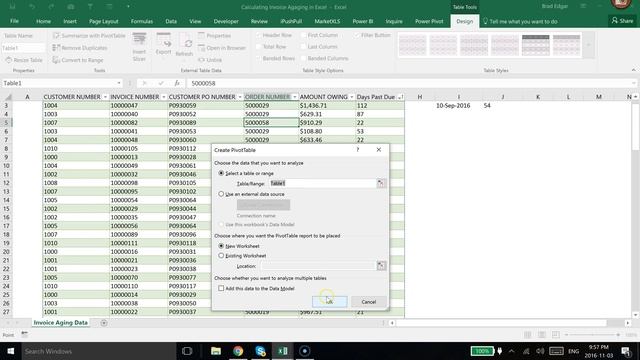
Task: Switch to the Insert ribbon tab
Action: click(70, 21)
